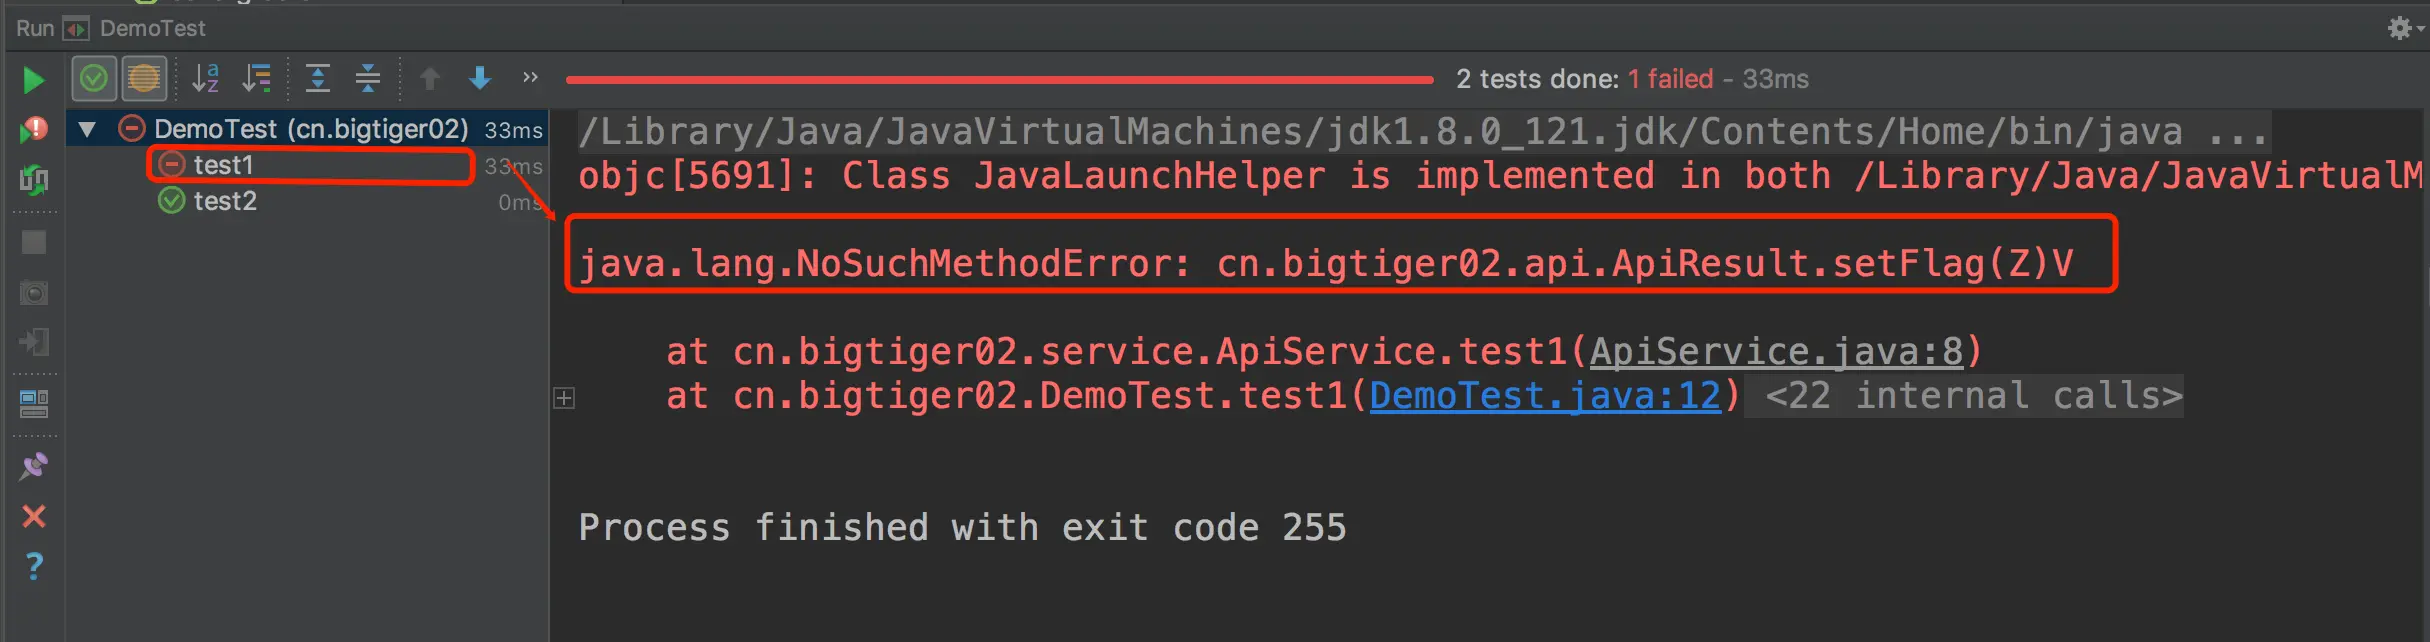Rerun failed tests
The image size is (2430, 642).
pos(33,129)
